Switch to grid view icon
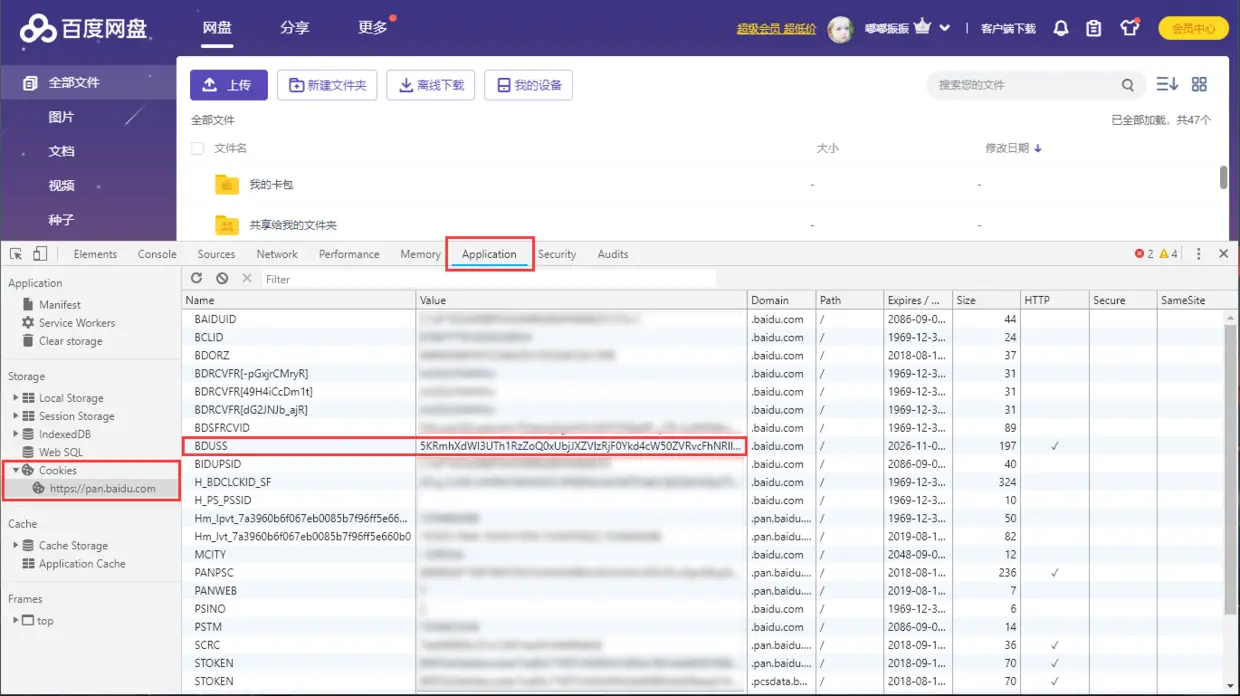 pos(1199,85)
